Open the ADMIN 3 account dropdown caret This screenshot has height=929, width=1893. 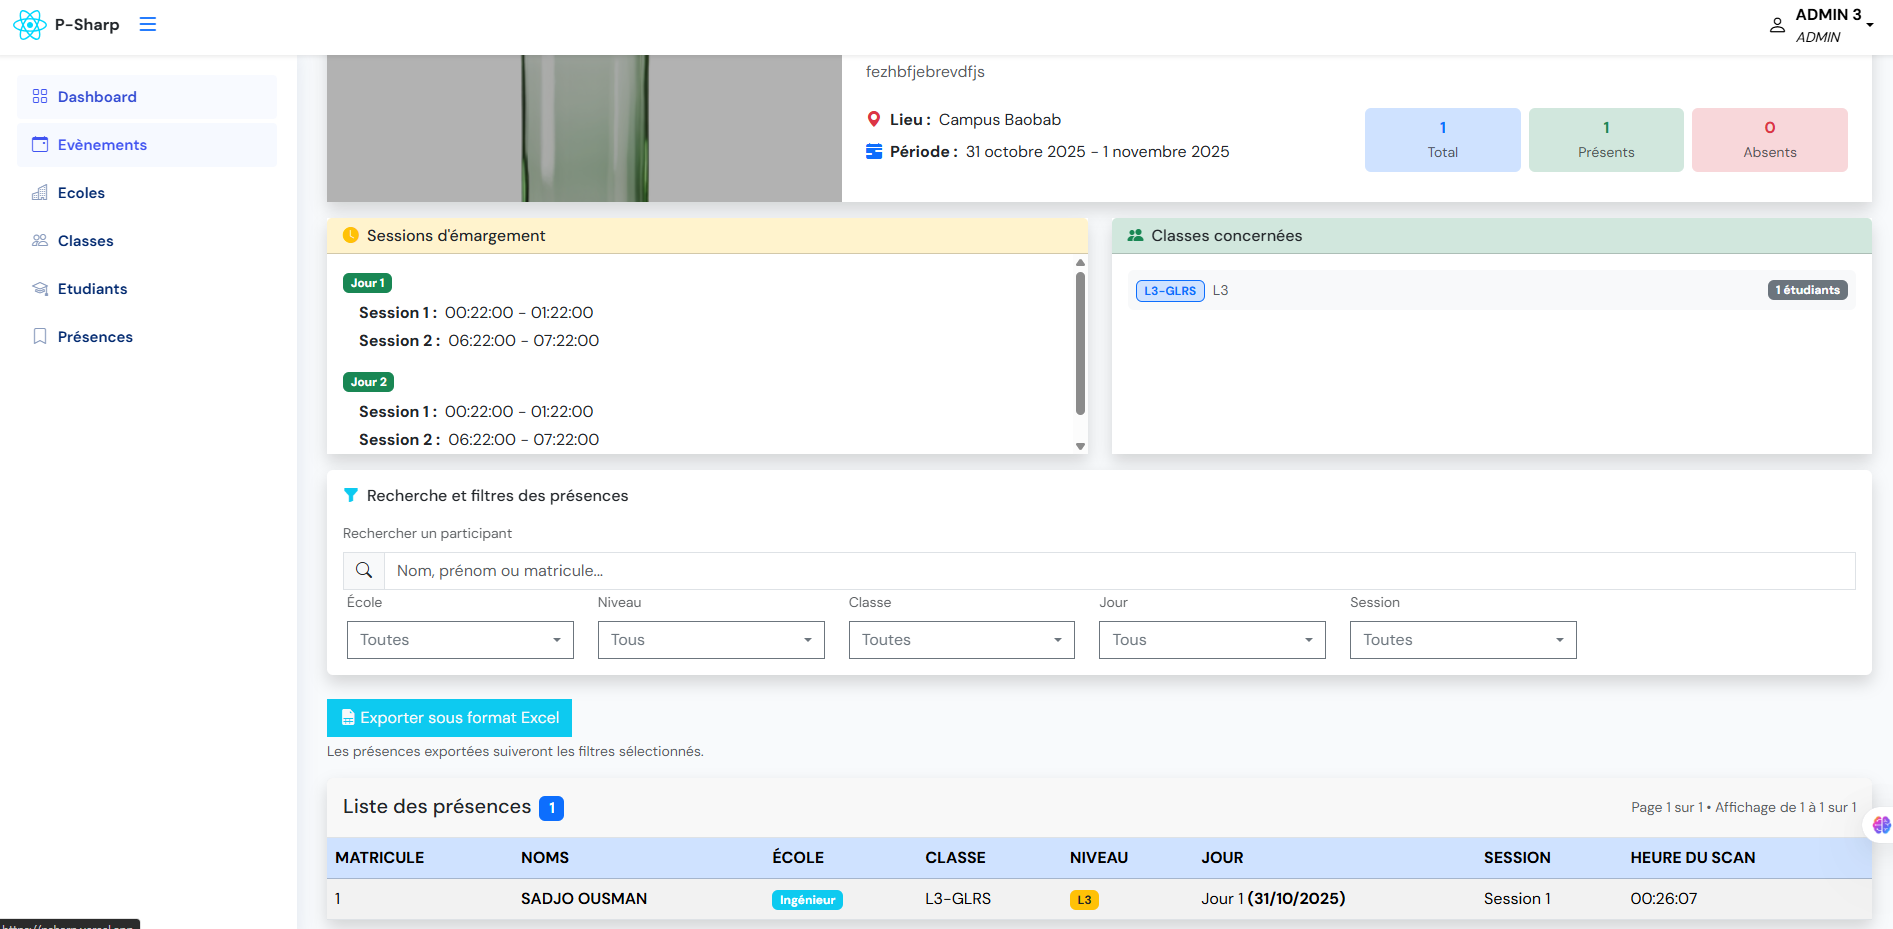tap(1869, 24)
